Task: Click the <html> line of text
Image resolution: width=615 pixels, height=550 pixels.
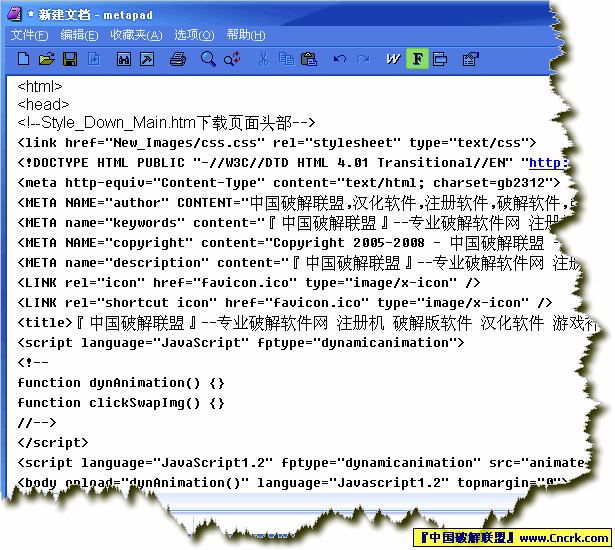Action: (40, 87)
